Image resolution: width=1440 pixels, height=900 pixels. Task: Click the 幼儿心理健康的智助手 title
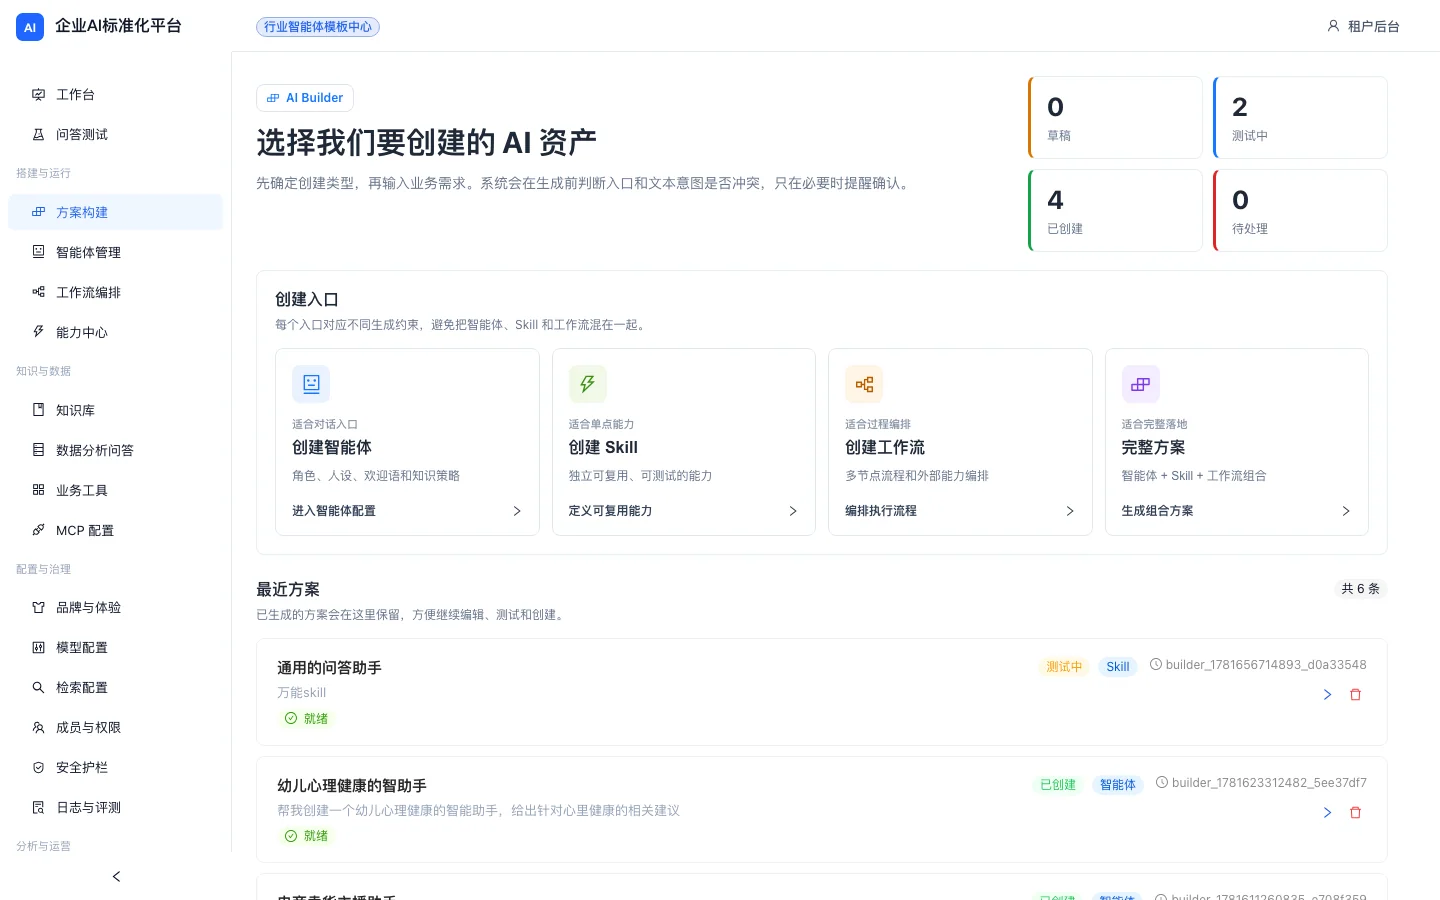tap(352, 786)
